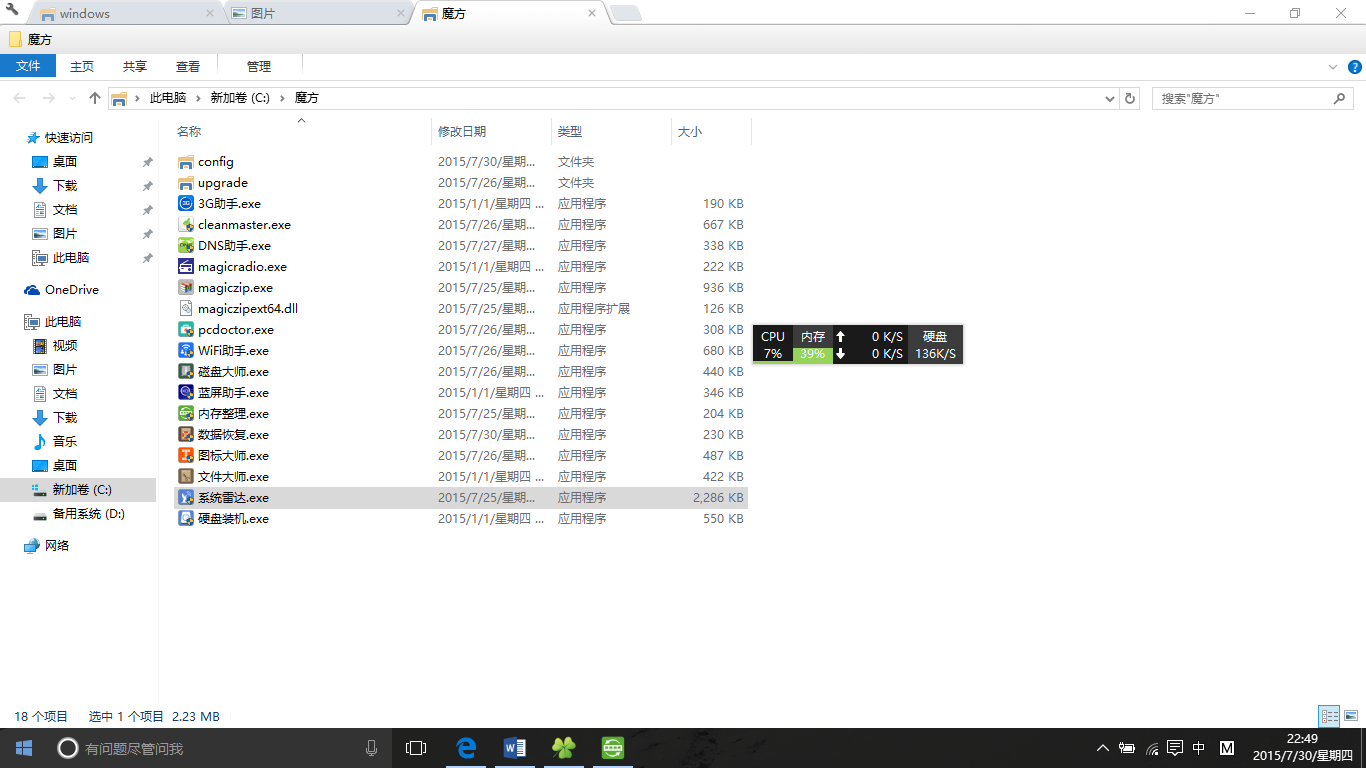Click the taskbar clock showing 22:49
Image resolution: width=1366 pixels, height=768 pixels.
[1302, 747]
